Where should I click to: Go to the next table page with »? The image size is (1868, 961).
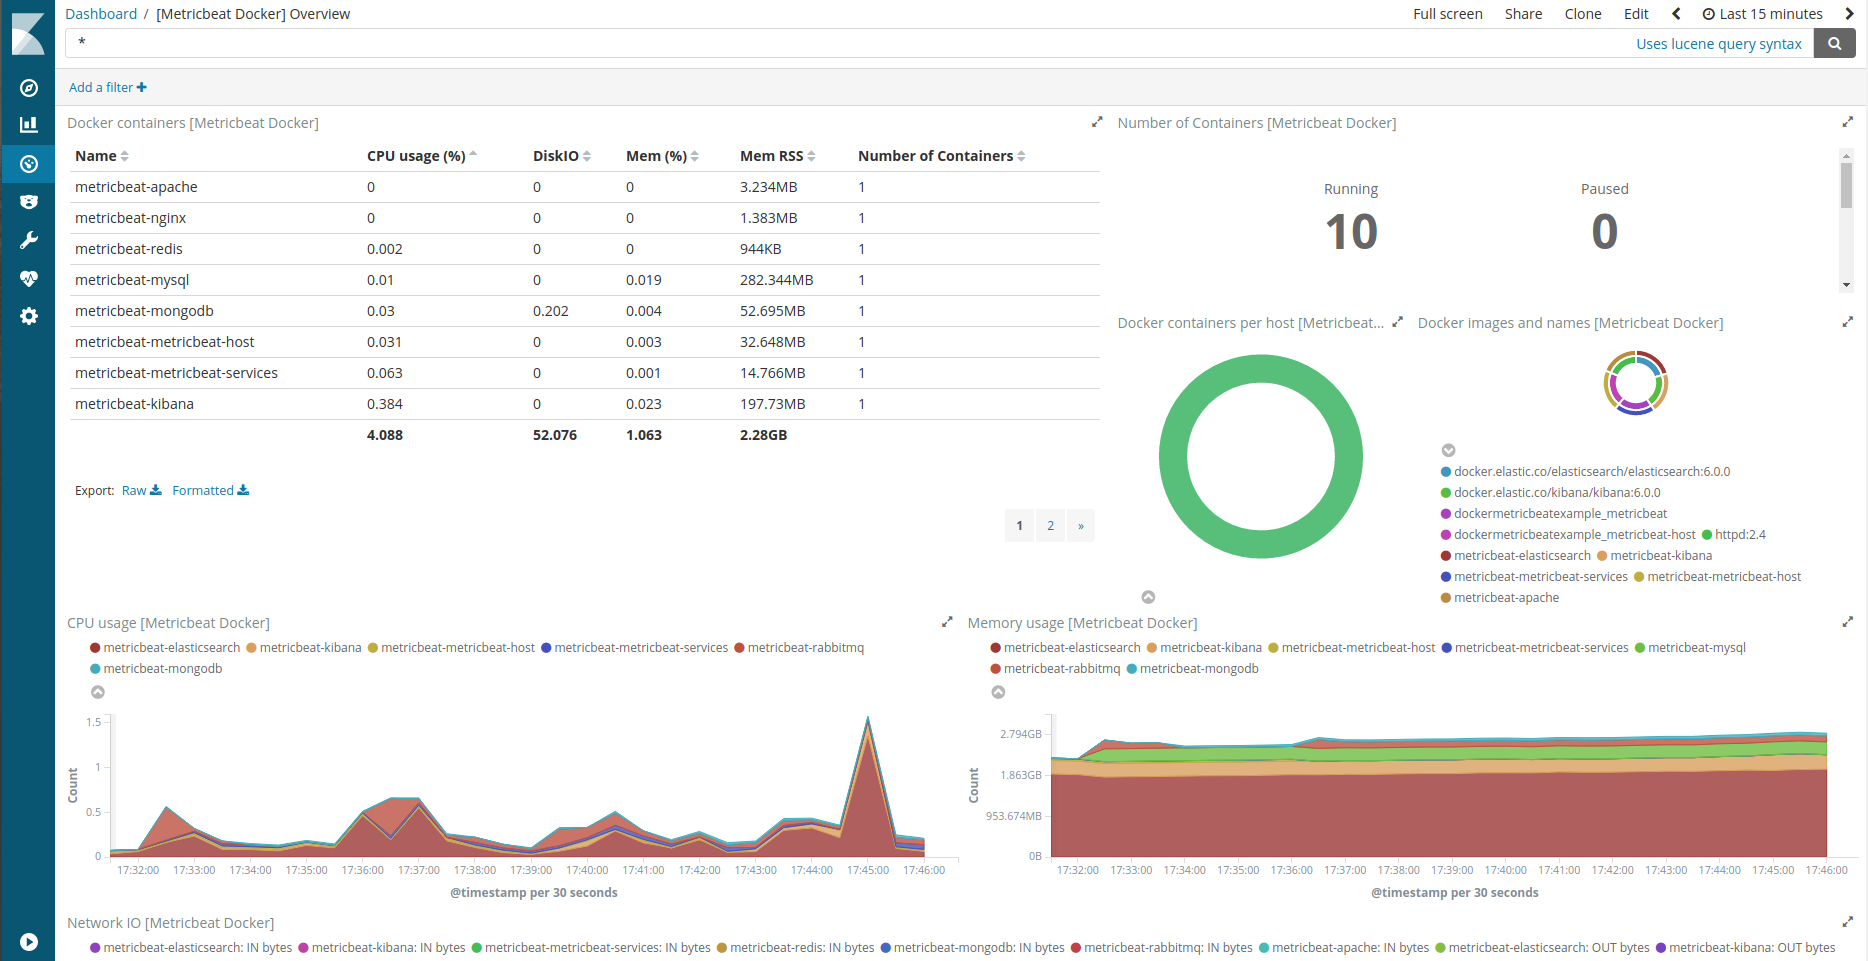pos(1081,526)
